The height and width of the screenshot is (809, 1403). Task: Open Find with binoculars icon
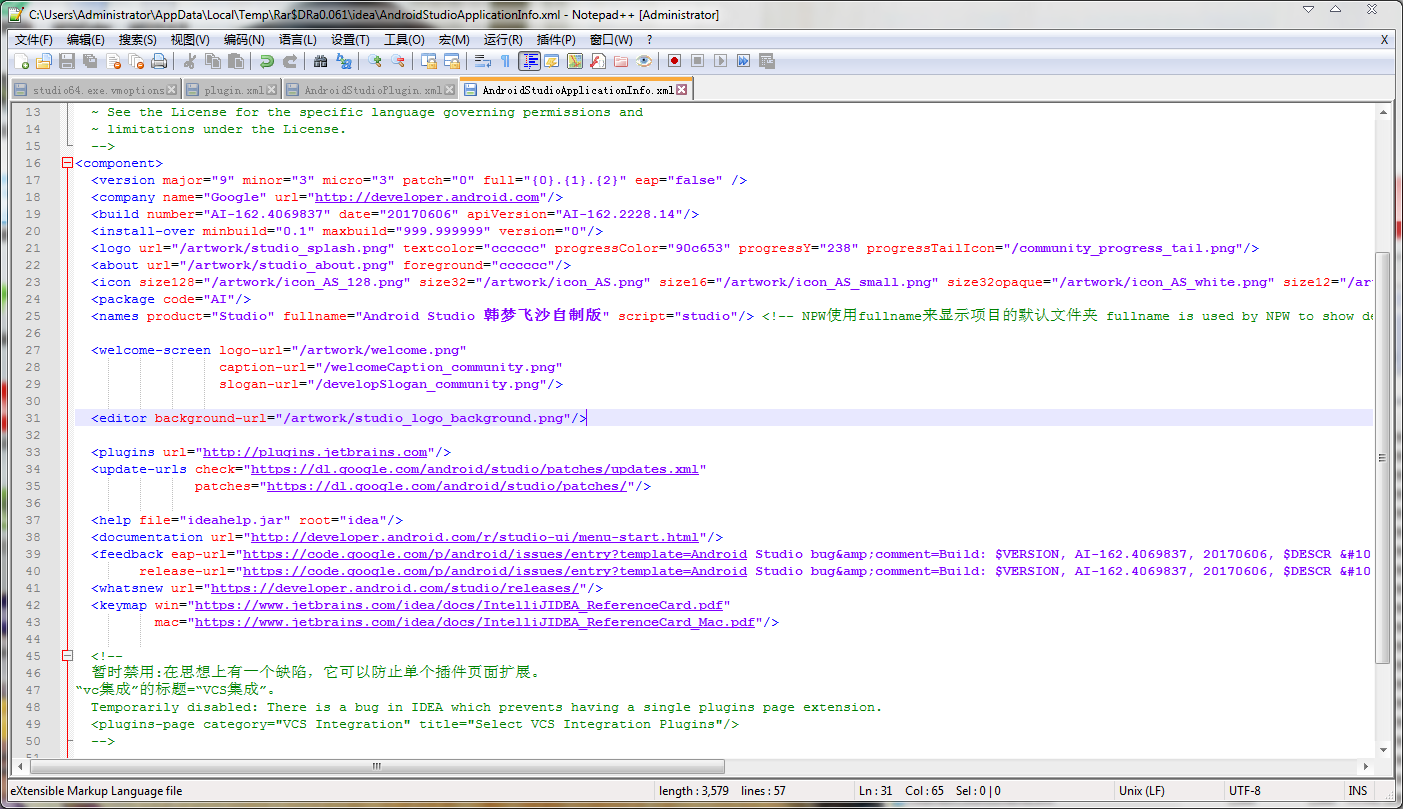[x=321, y=62]
